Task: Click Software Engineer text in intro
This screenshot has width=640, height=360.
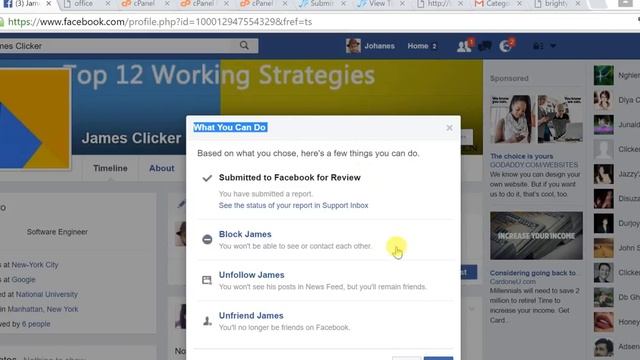Action: (x=57, y=232)
